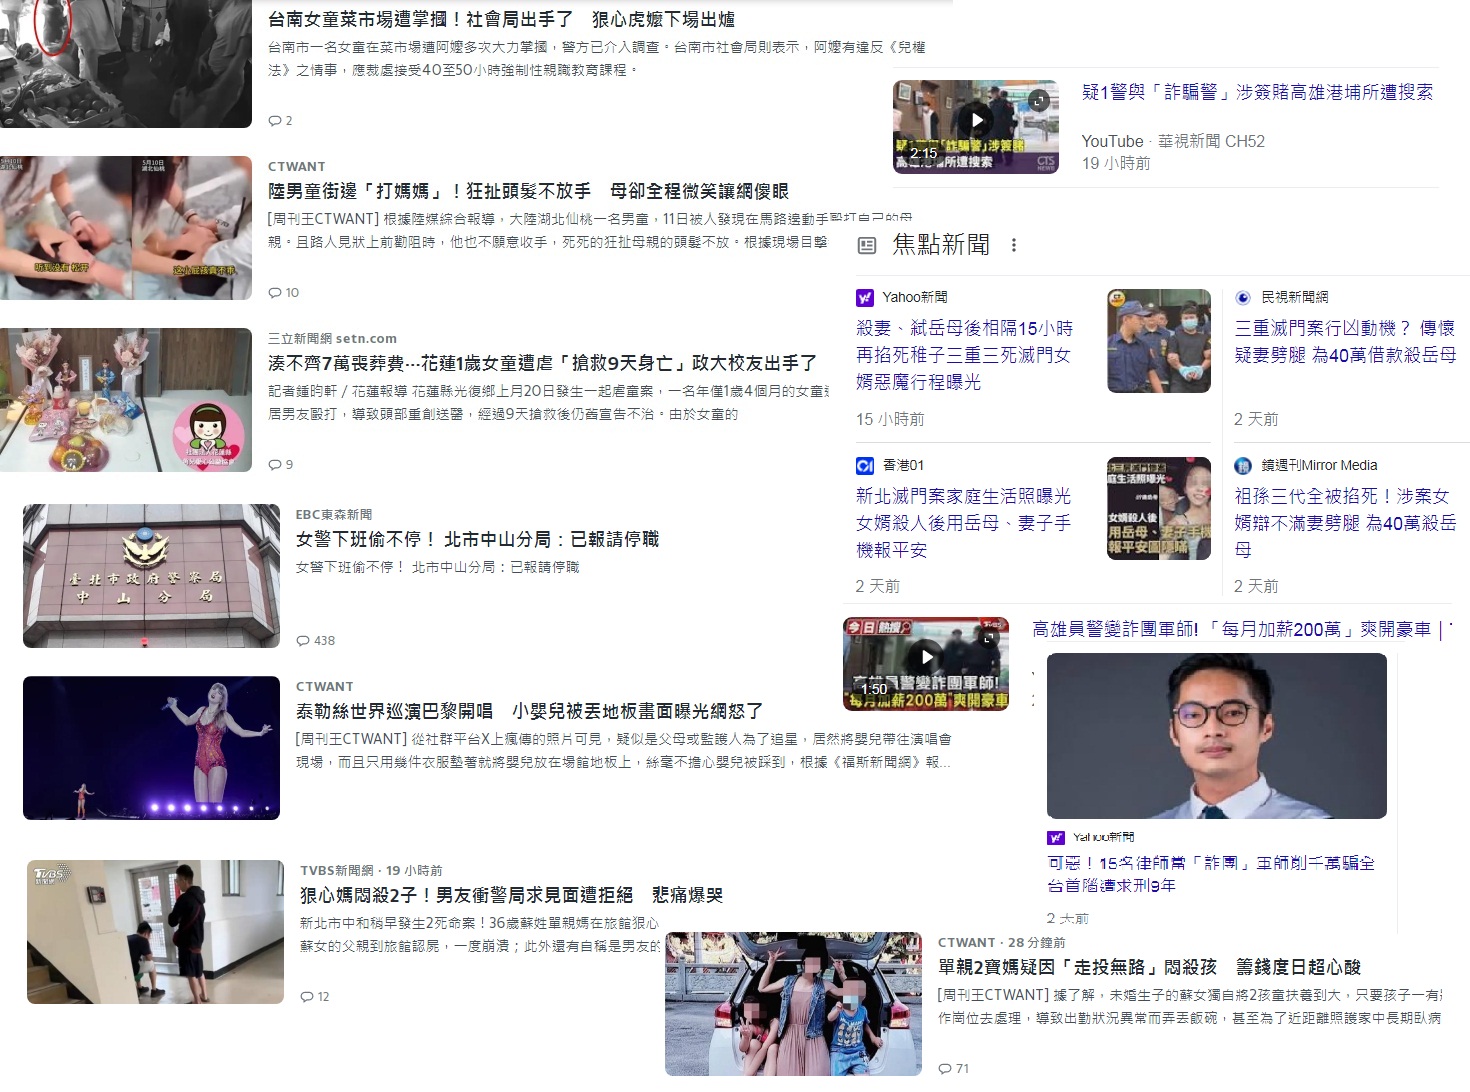Open the three-dot menu next to 焦點新聞
This screenshot has width=1470, height=1092.
click(1014, 245)
